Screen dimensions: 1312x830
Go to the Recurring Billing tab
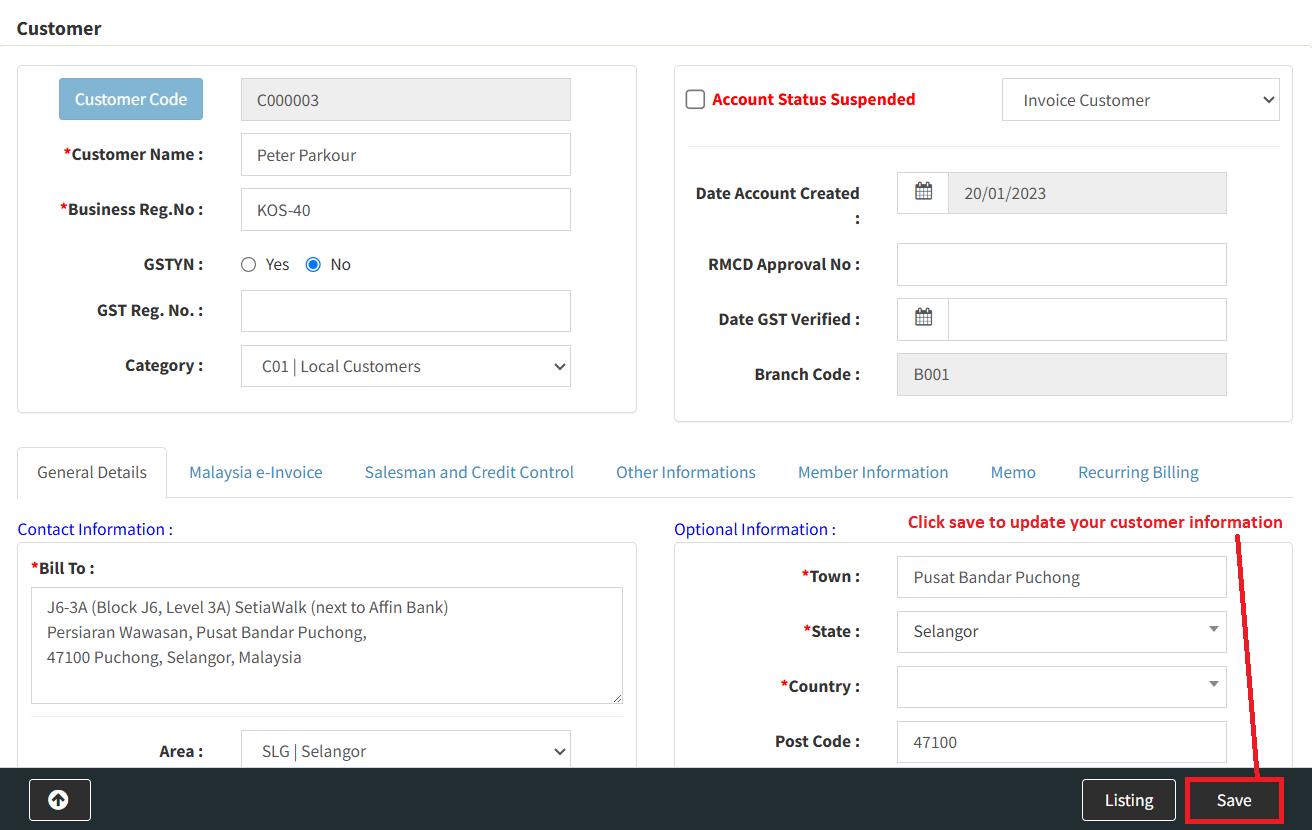[1138, 472]
